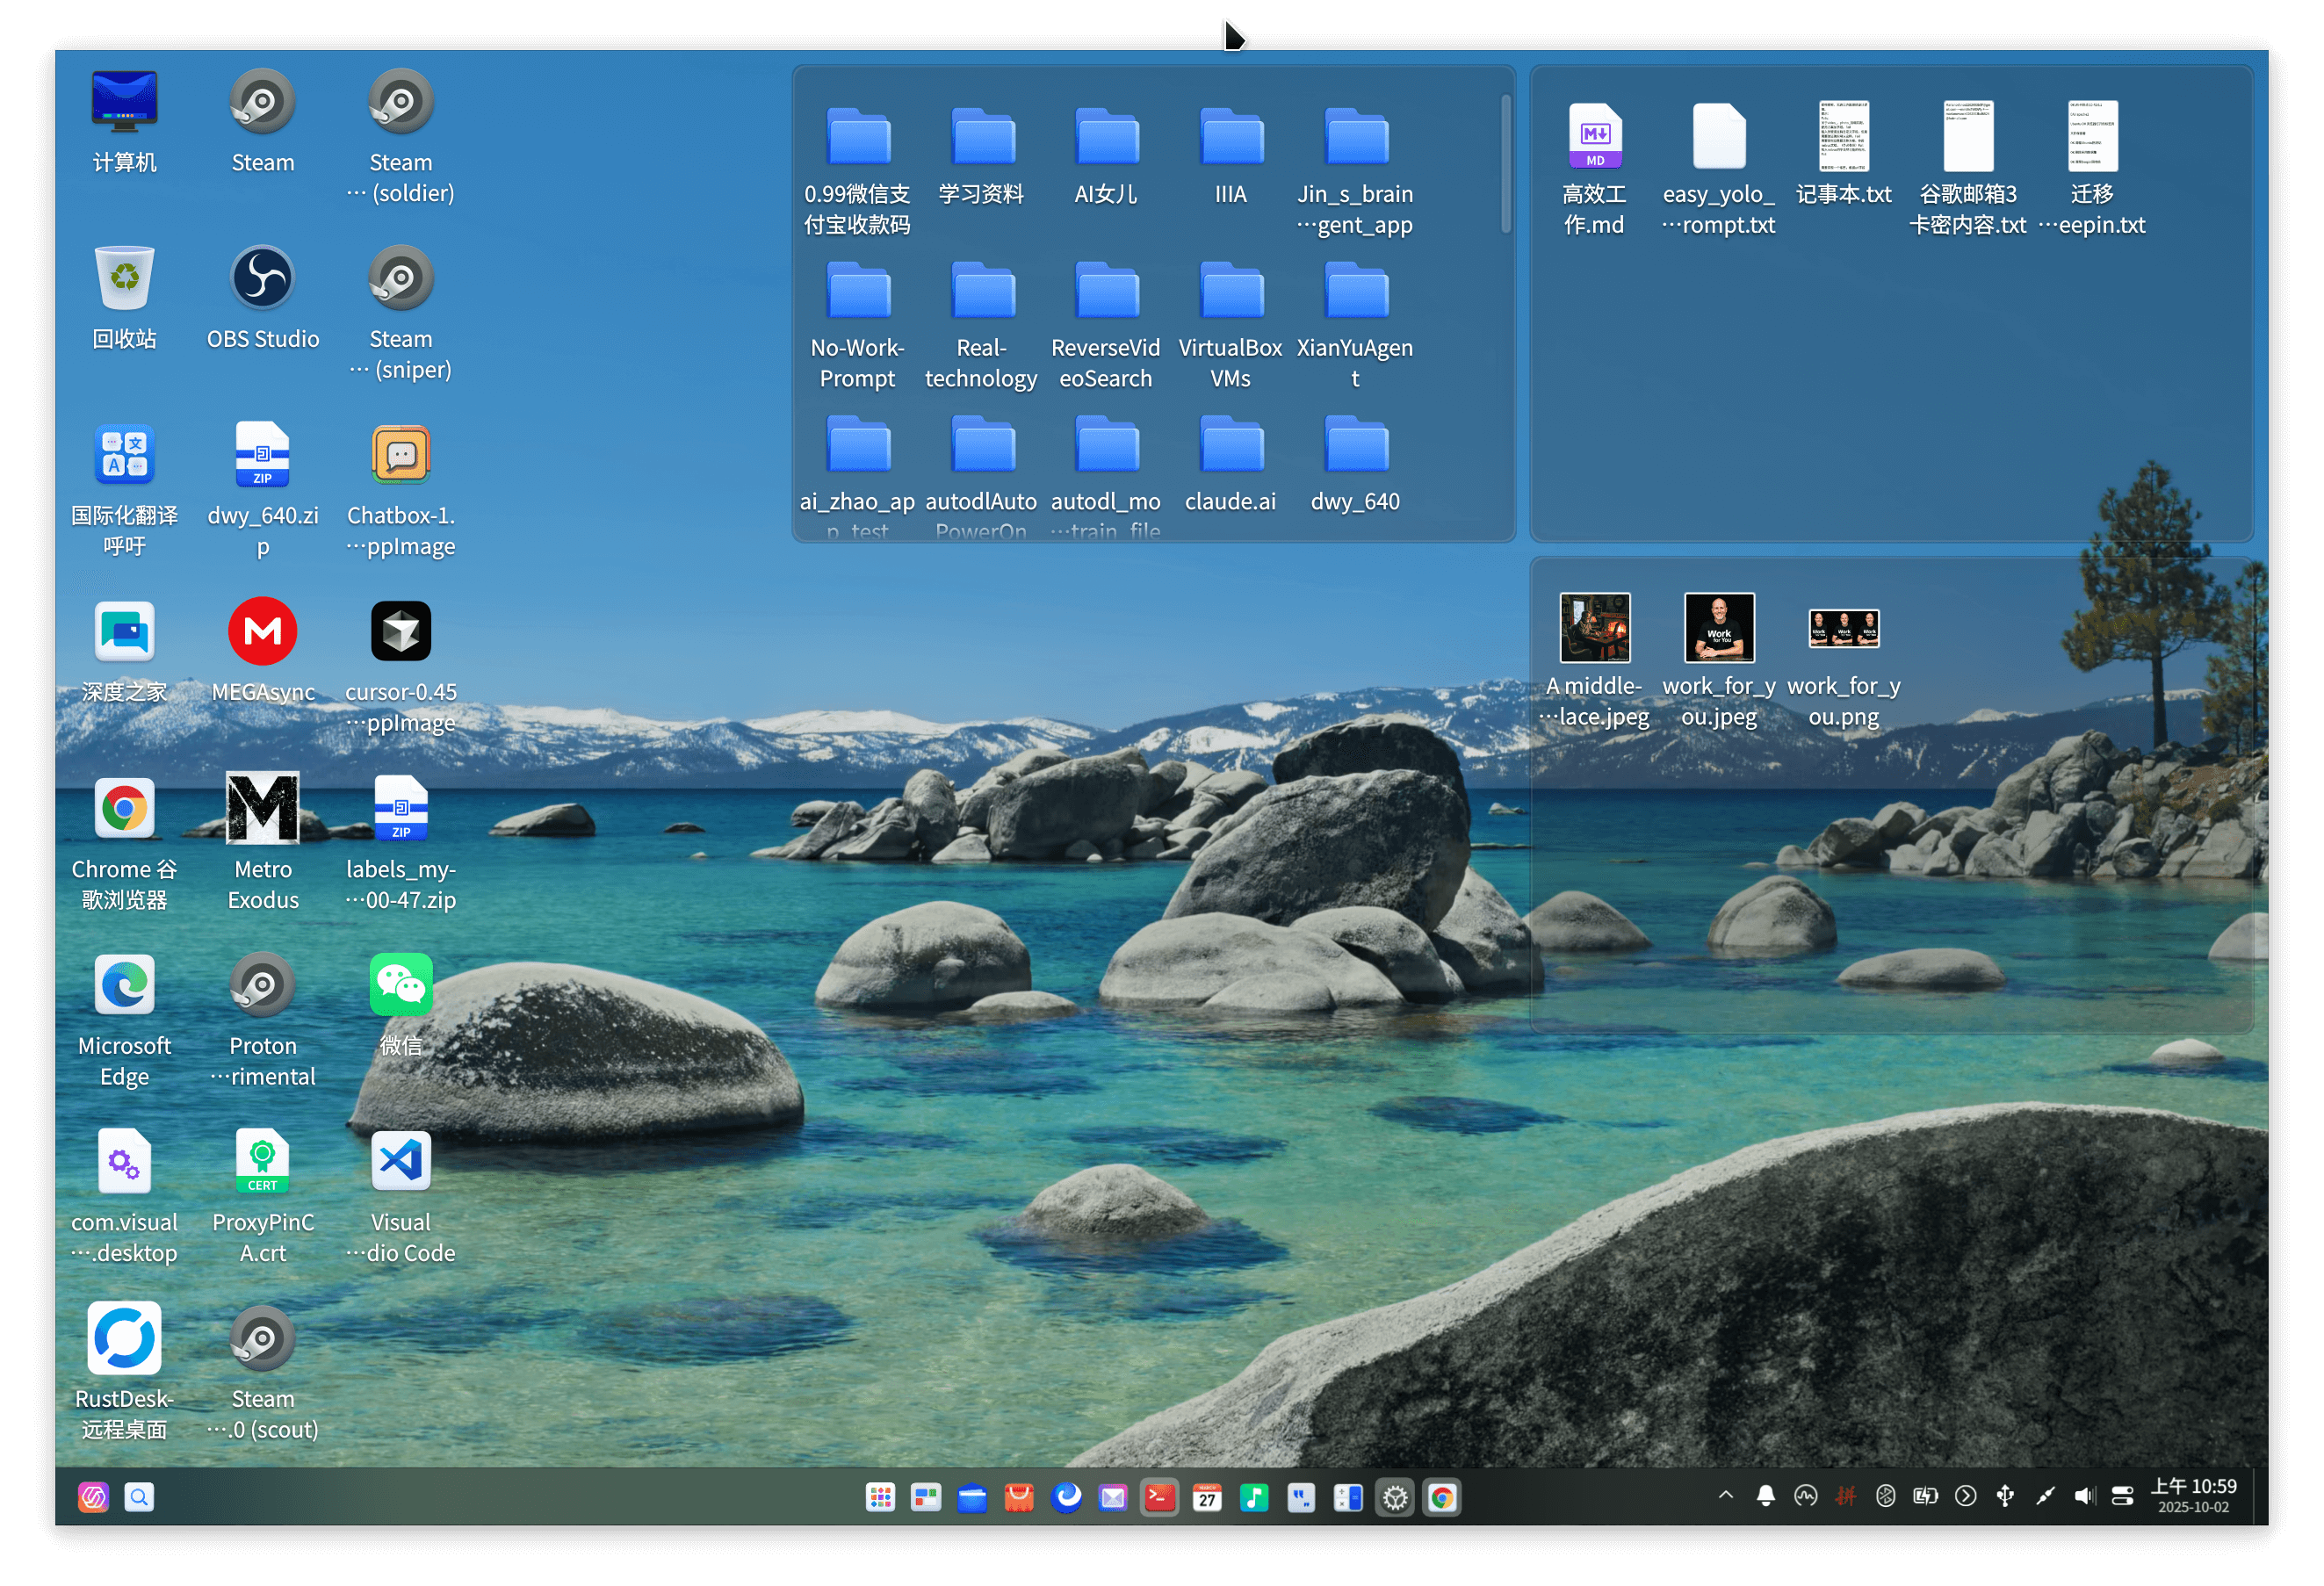Open the music player icon in dock
The width and height of the screenshot is (2324, 1586).
(x=1255, y=1499)
